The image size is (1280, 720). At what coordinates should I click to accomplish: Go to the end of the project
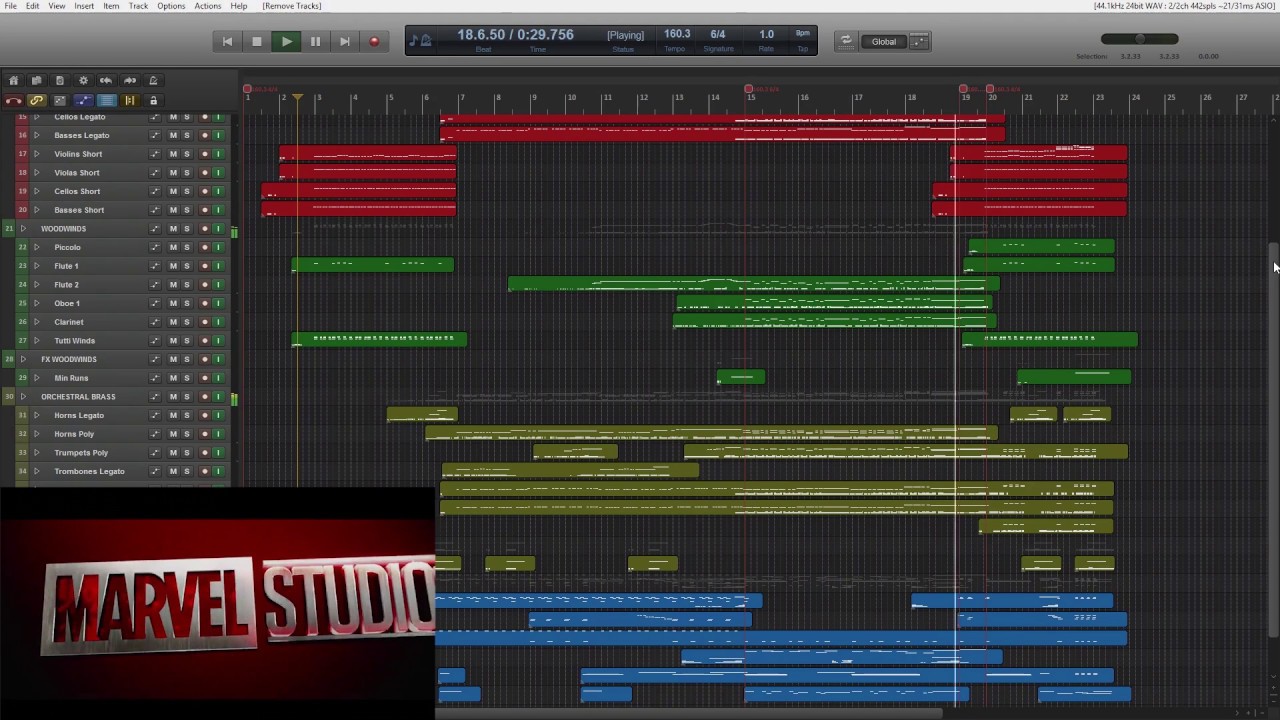click(x=345, y=41)
